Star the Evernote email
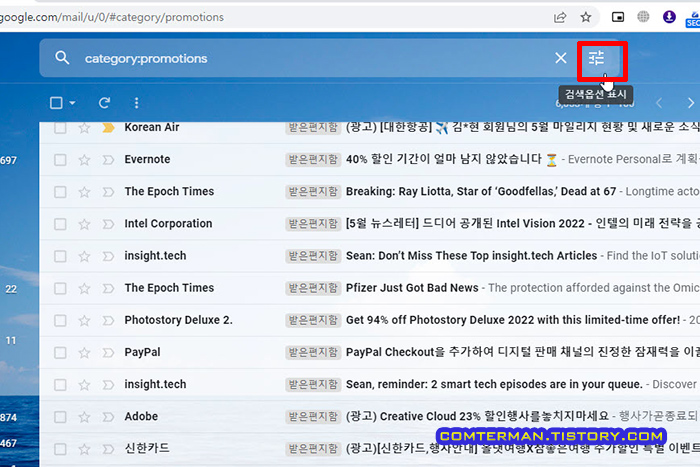The width and height of the screenshot is (700, 467). tap(84, 160)
